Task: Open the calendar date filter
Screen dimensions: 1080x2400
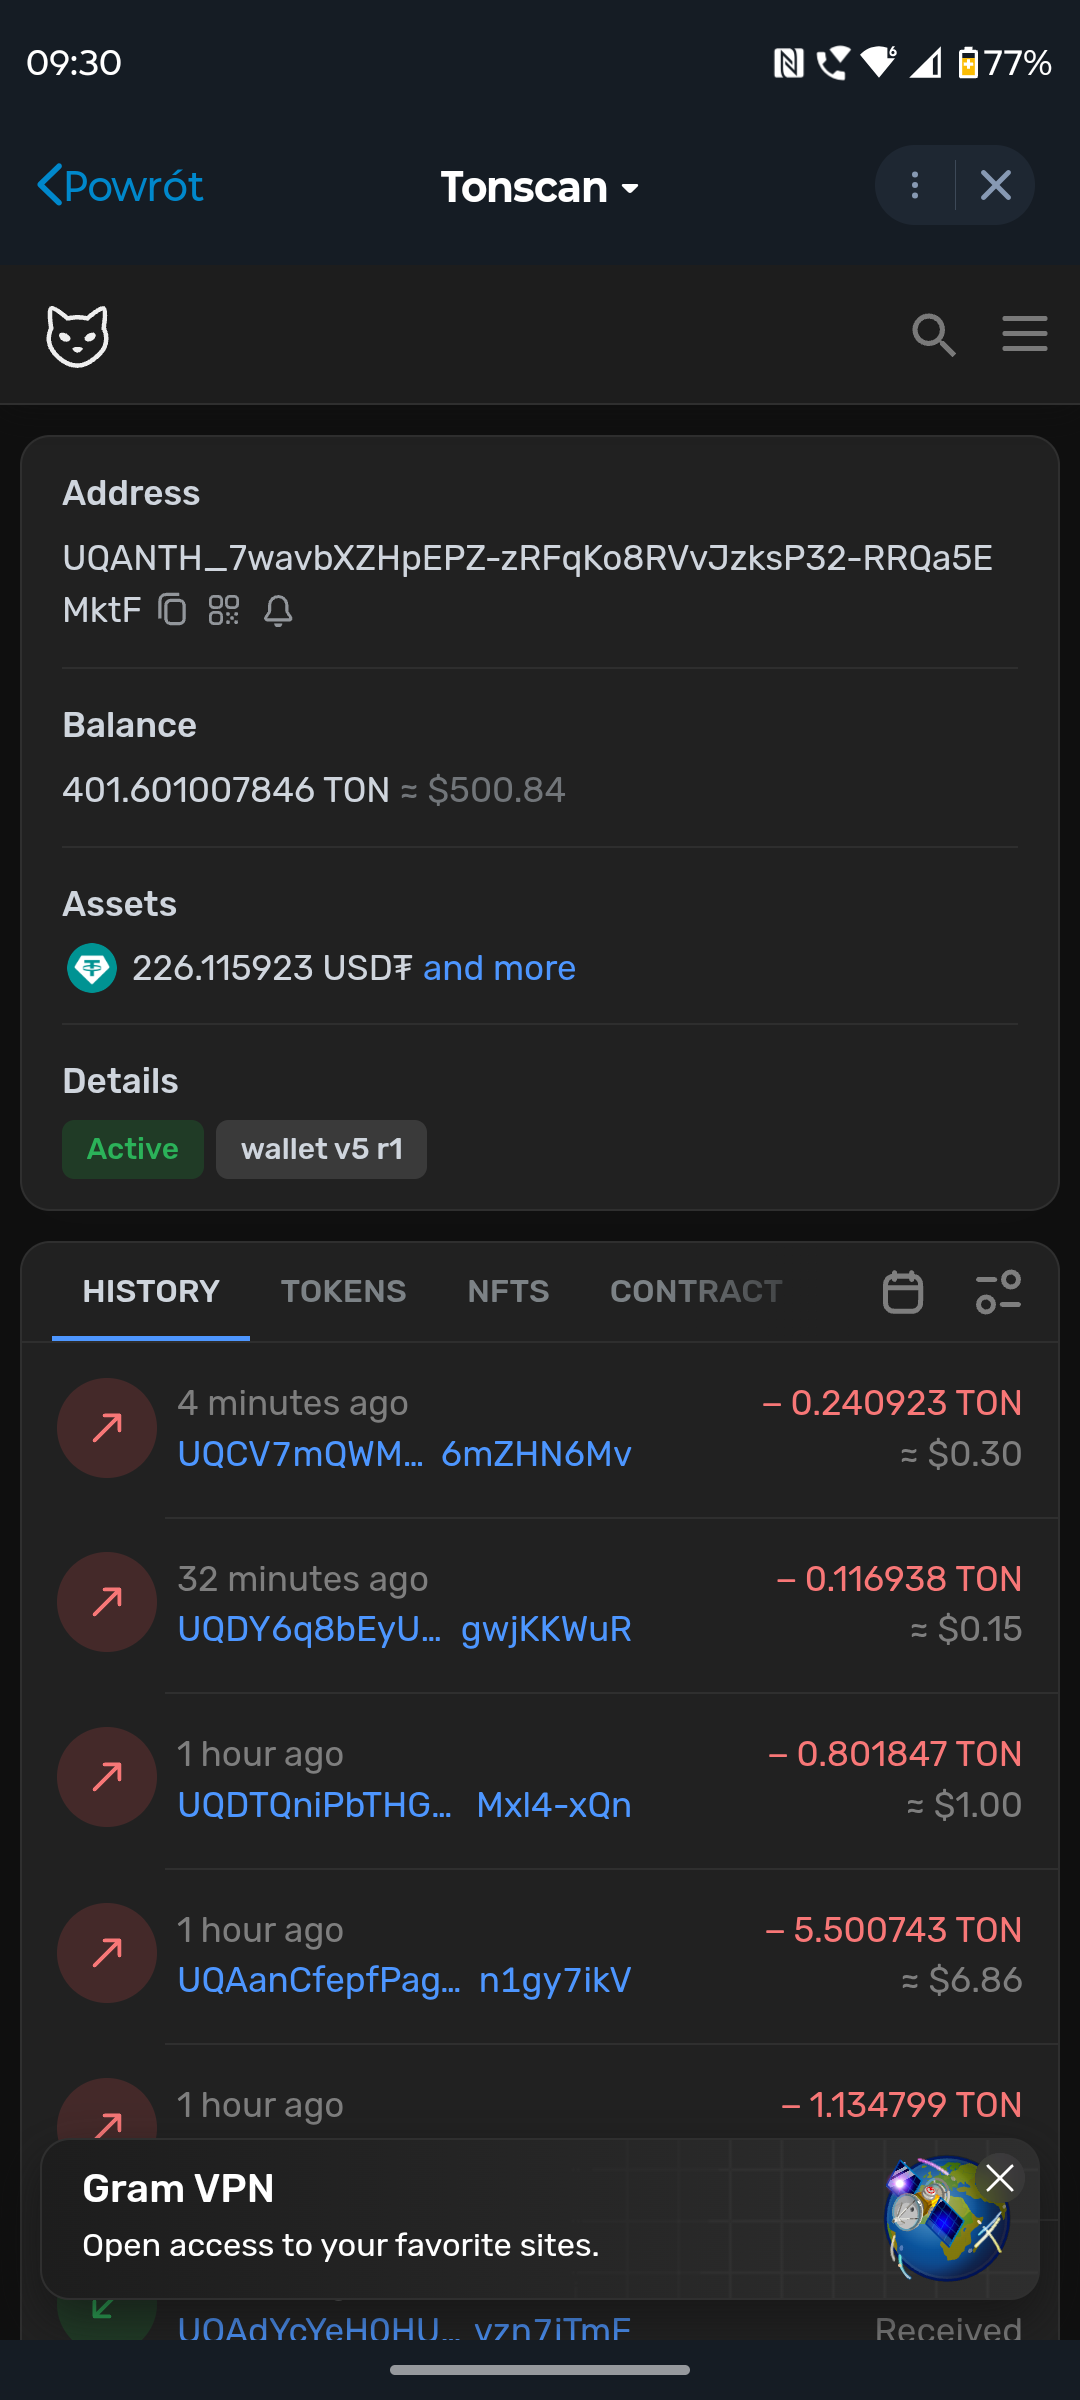Action: coord(902,1292)
